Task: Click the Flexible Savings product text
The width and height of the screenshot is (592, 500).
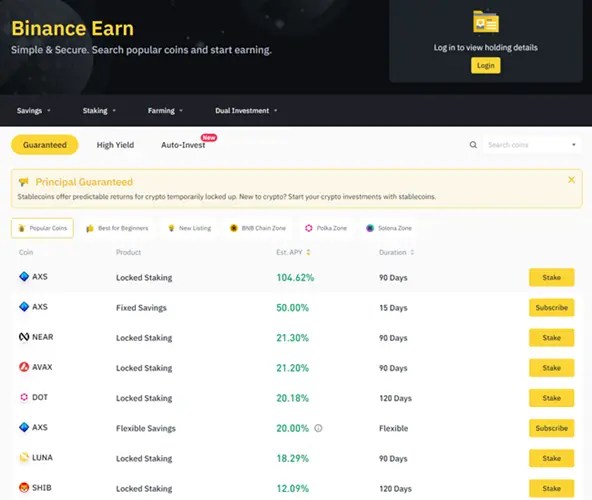Action: pos(146,428)
